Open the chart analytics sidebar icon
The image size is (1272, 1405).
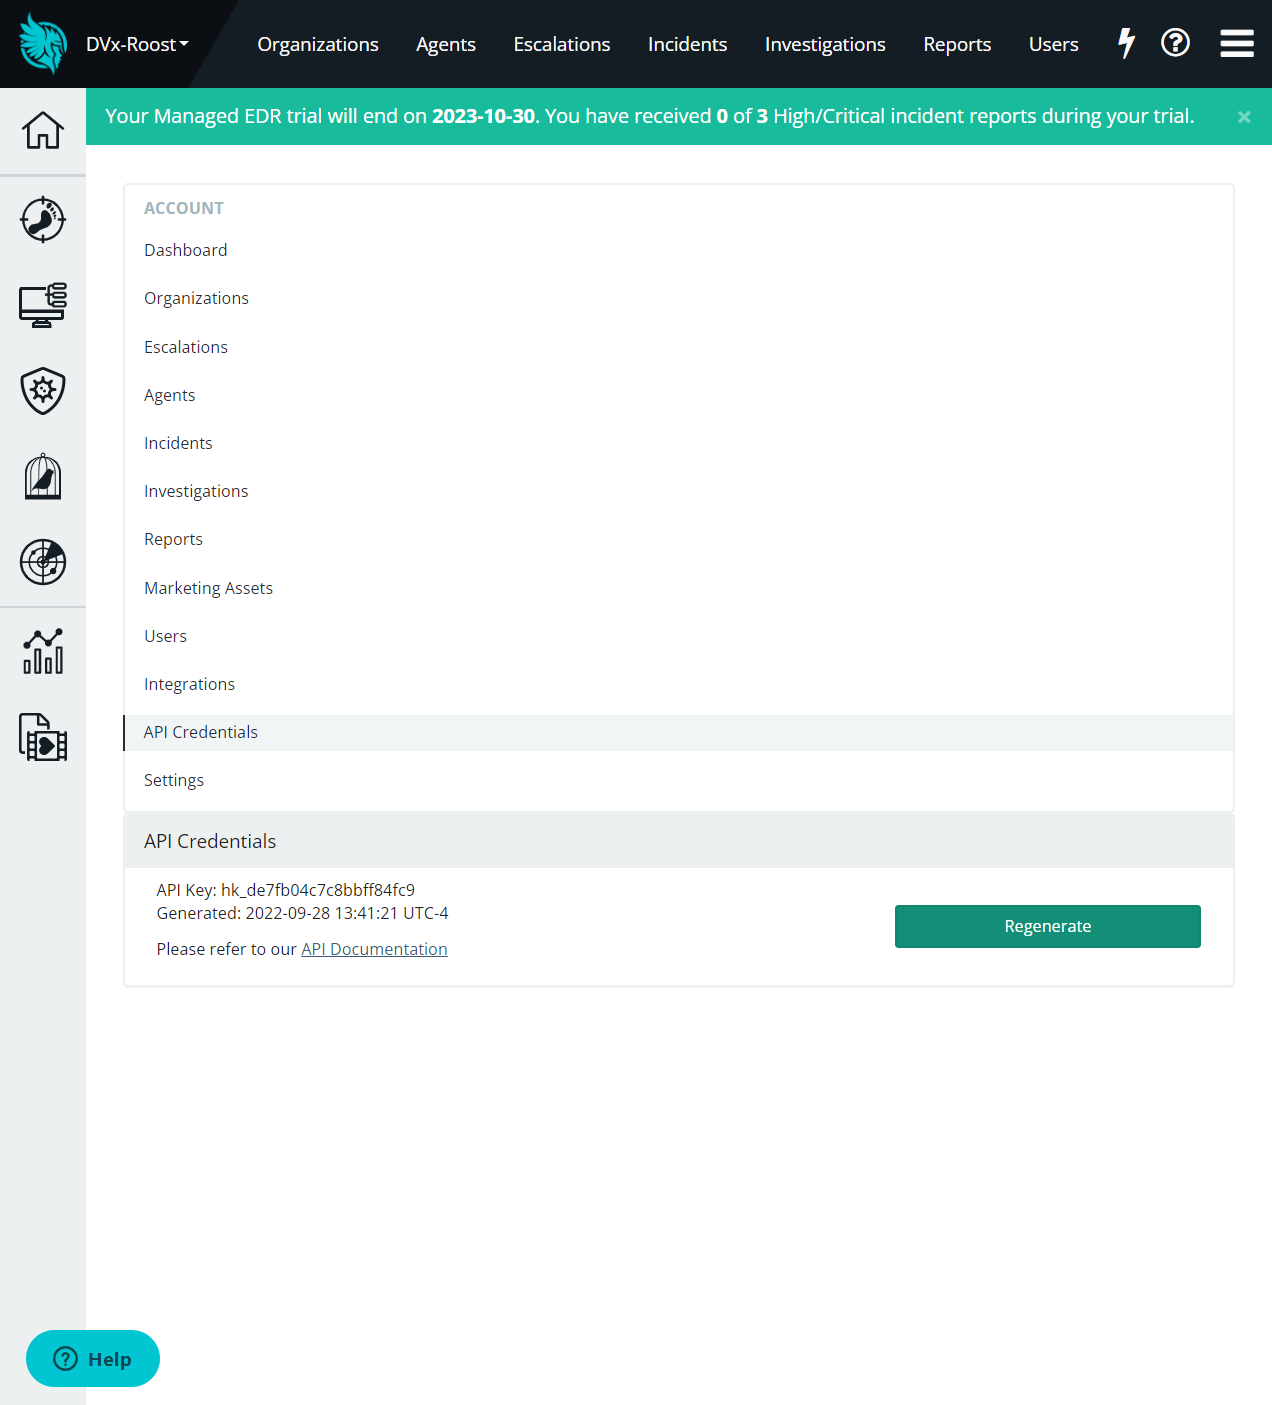click(x=43, y=651)
